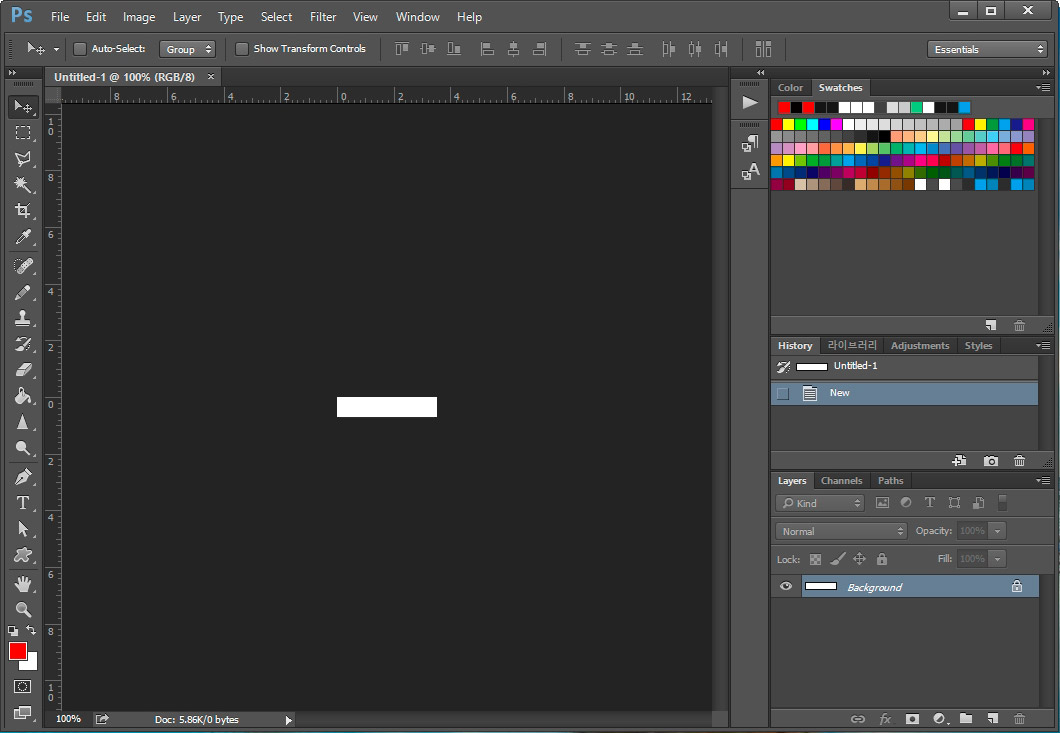Select the Rectangular Marquee tool
Image resolution: width=1060 pixels, height=733 pixels.
[x=23, y=133]
